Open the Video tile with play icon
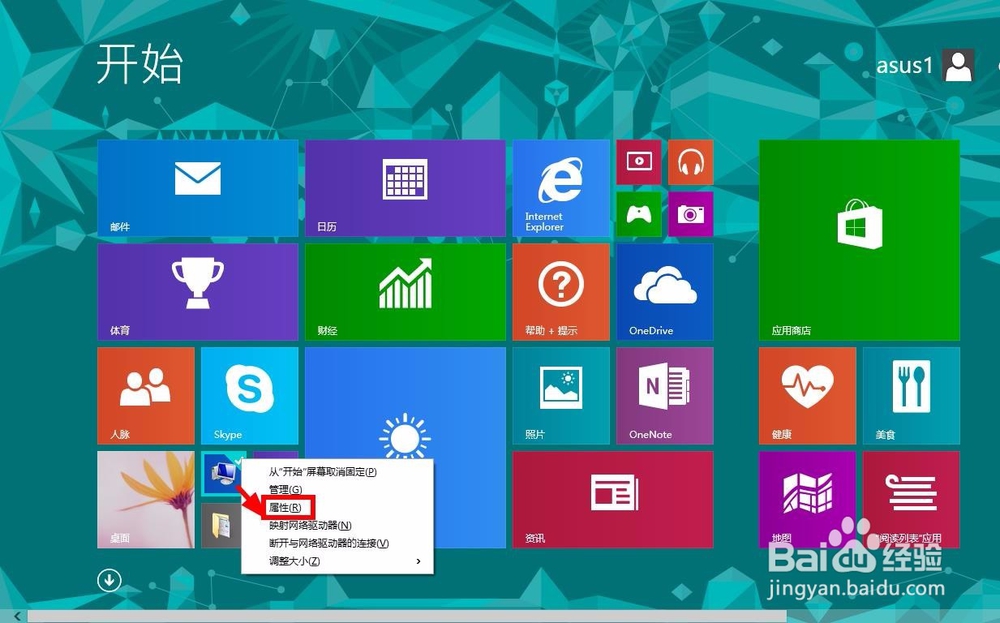1000x623 pixels. pos(638,162)
